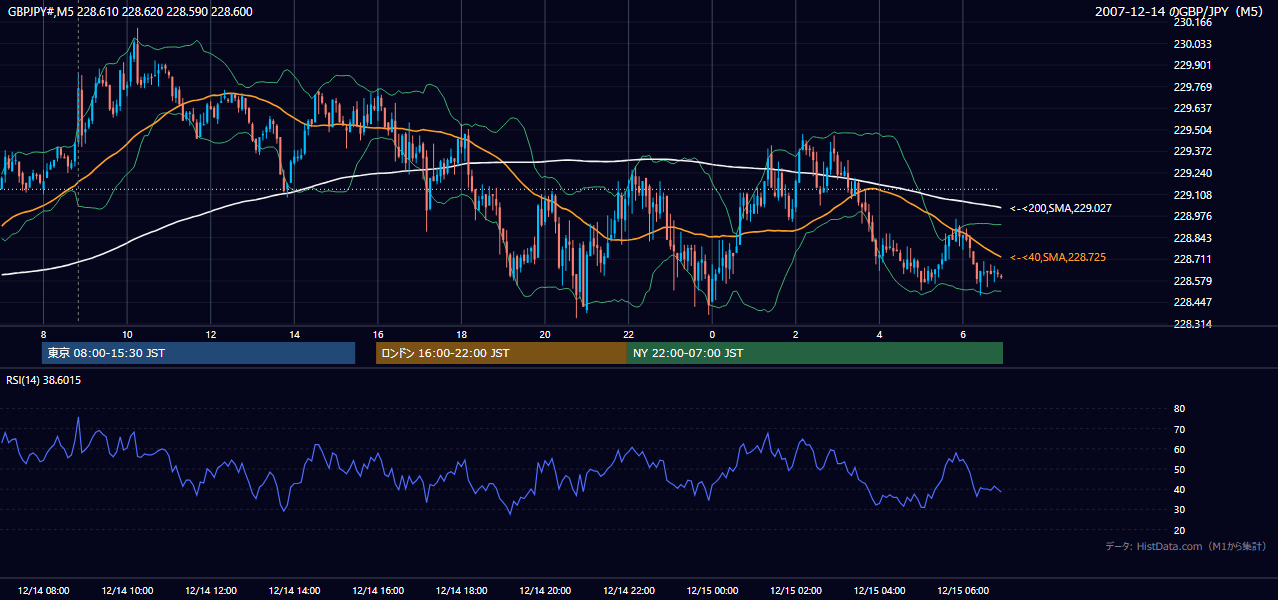1278x600 pixels.
Task: Select the 2007-12-14 GBP/JPY (M5) chart title
Action: point(1181,11)
